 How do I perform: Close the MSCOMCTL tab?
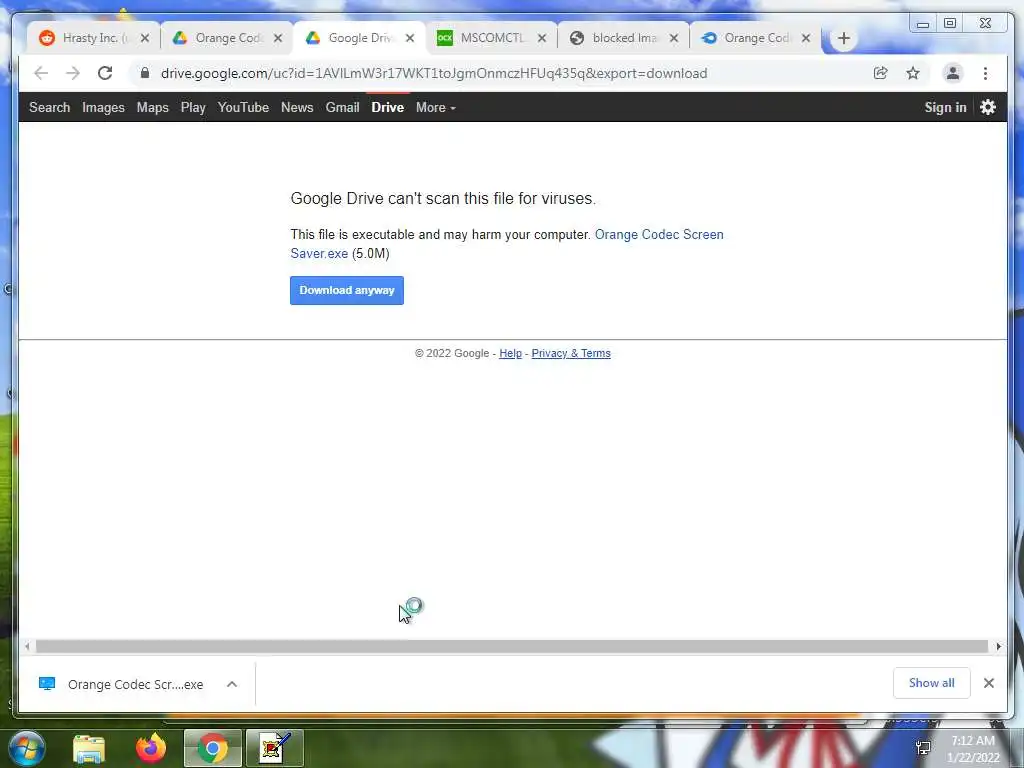point(542,39)
